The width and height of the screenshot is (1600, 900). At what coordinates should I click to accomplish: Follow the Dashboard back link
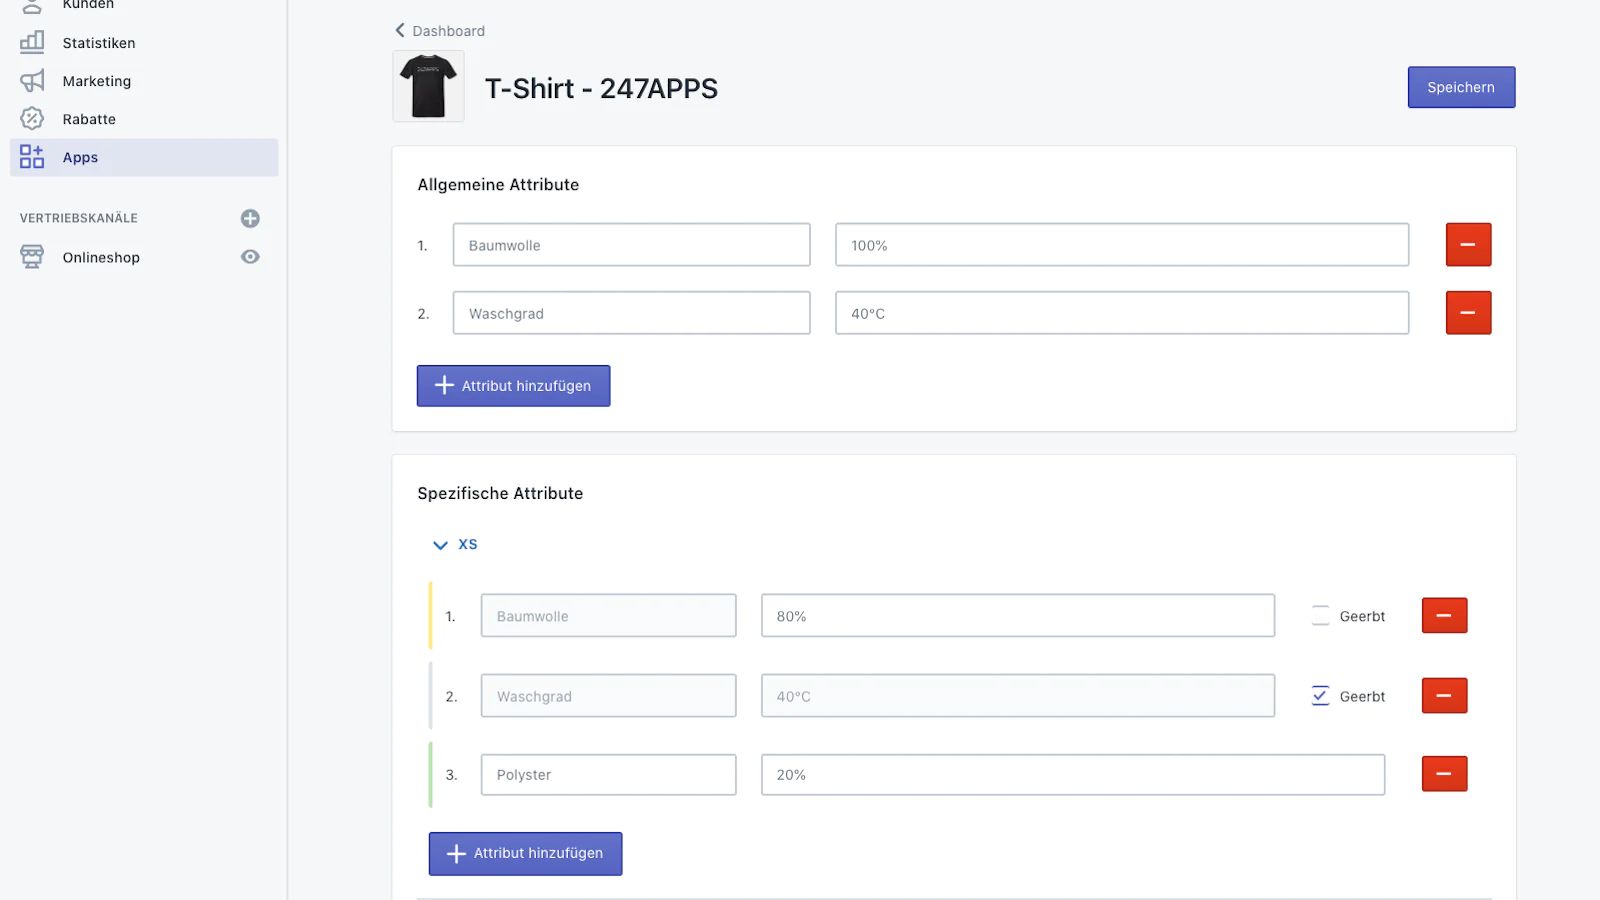[448, 31]
